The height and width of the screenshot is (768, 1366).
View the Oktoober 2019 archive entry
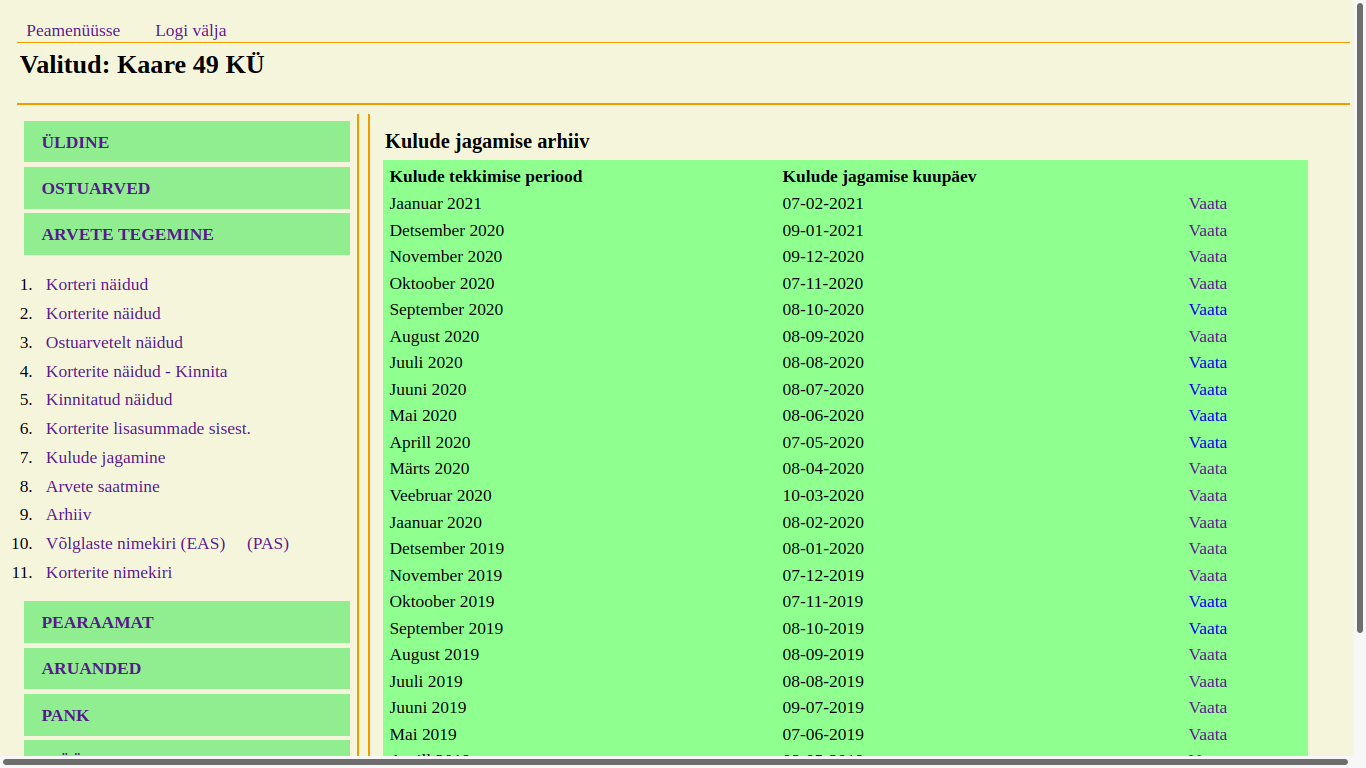pyautogui.click(x=1207, y=601)
